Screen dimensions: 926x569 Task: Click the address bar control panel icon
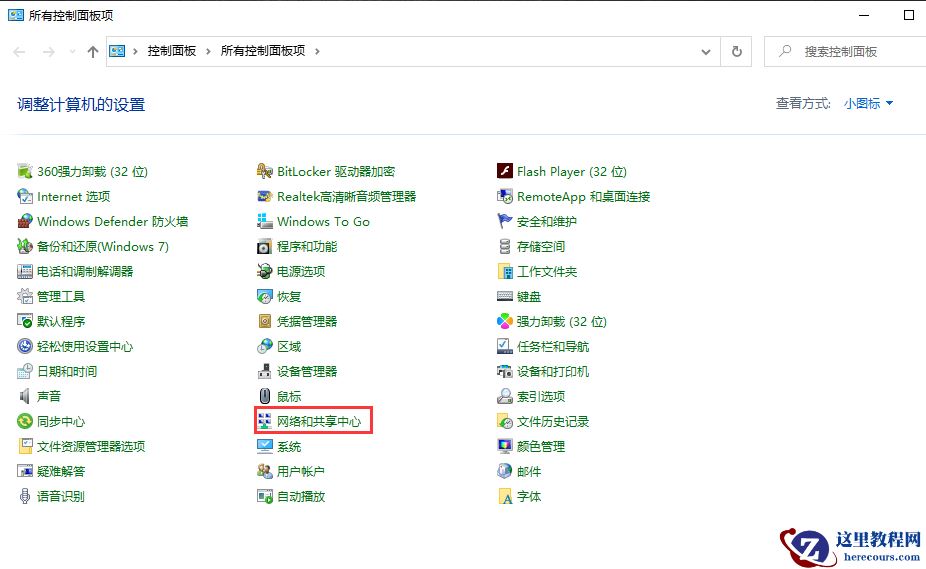[117, 51]
